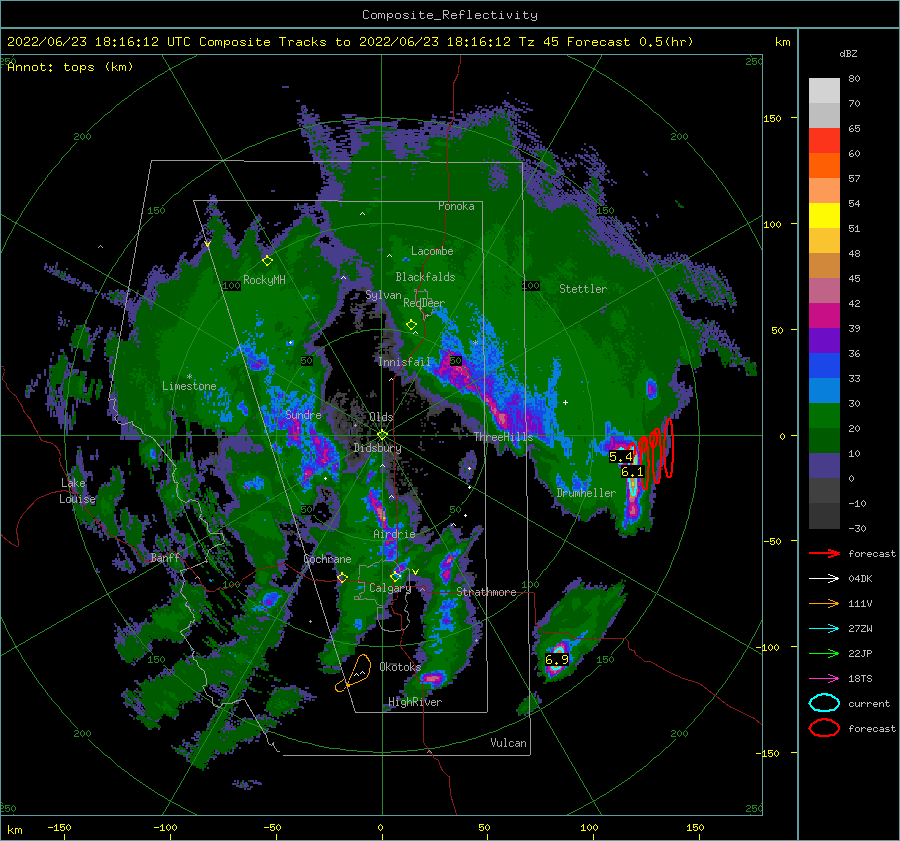900x841 pixels.
Task: Click the Innisfail label
Action: (404, 362)
